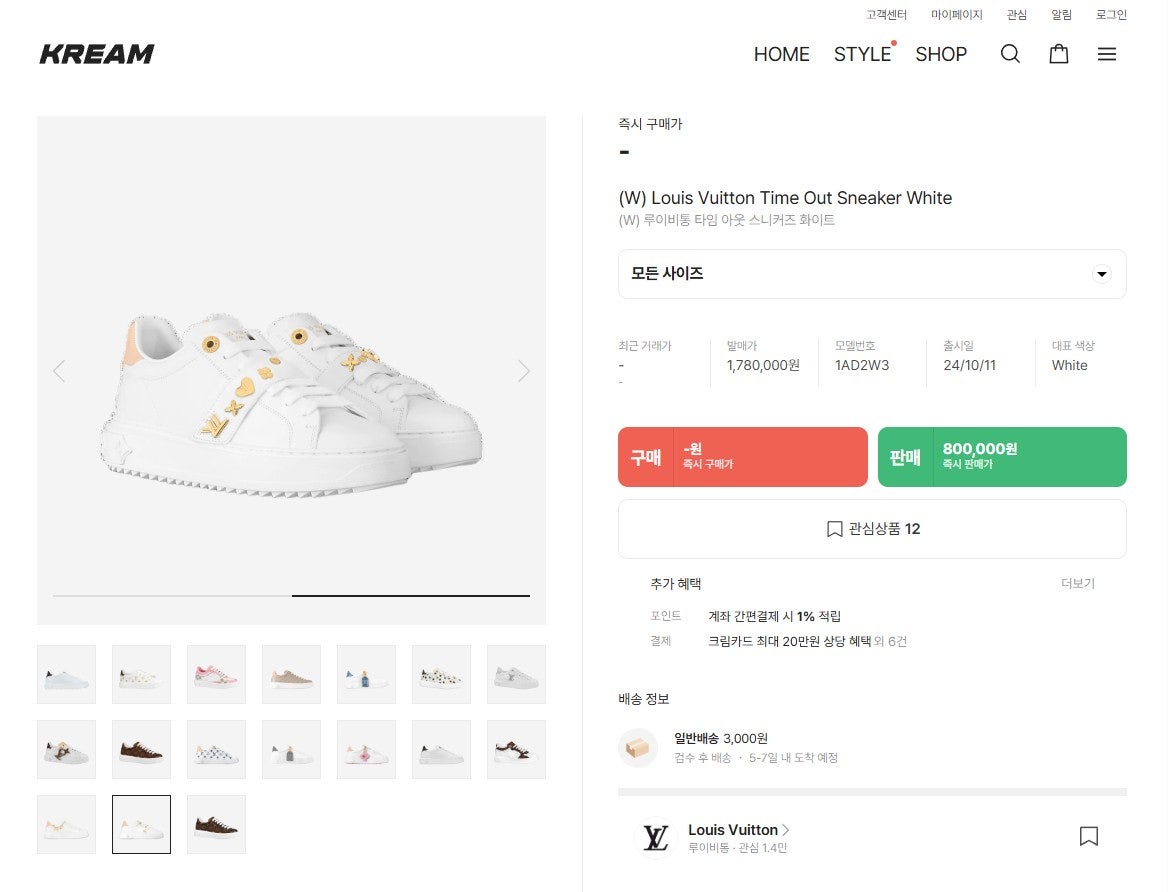1168x892 pixels.
Task: Expand 추가 혜택 with 더보기
Action: point(1078,583)
